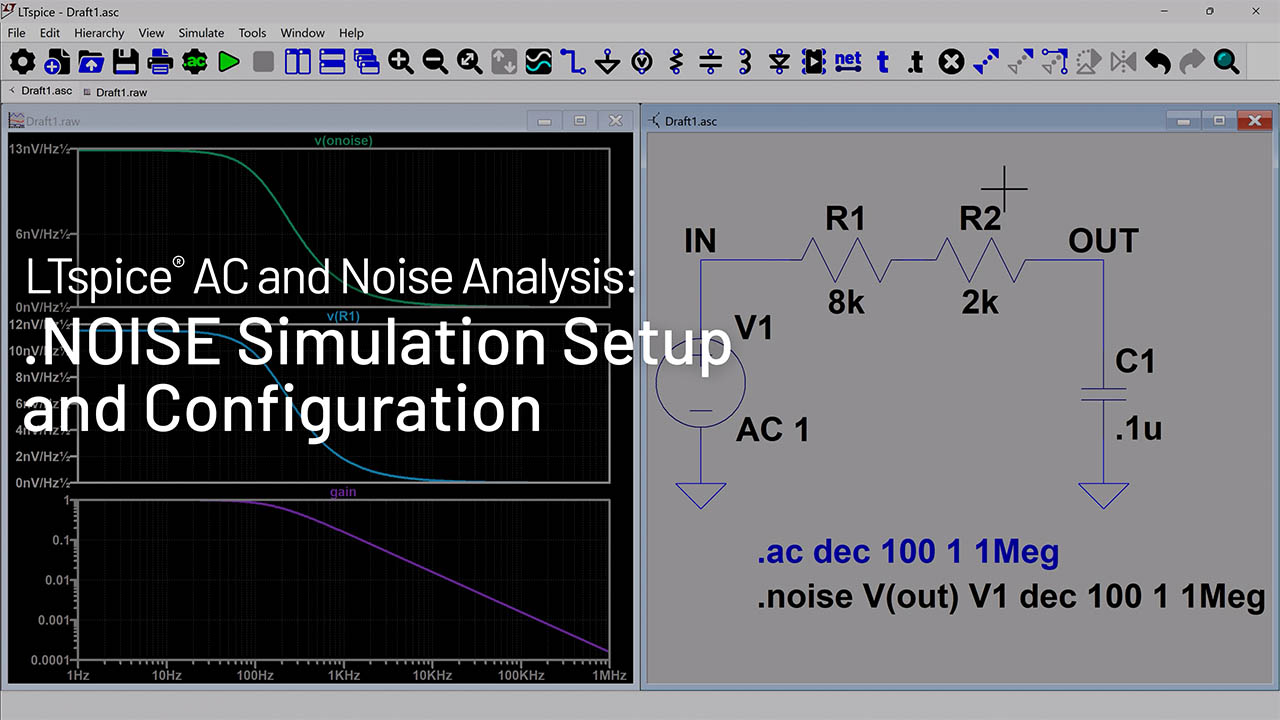Click the Undo arrow
This screenshot has width=1280, height=720.
(x=1158, y=62)
